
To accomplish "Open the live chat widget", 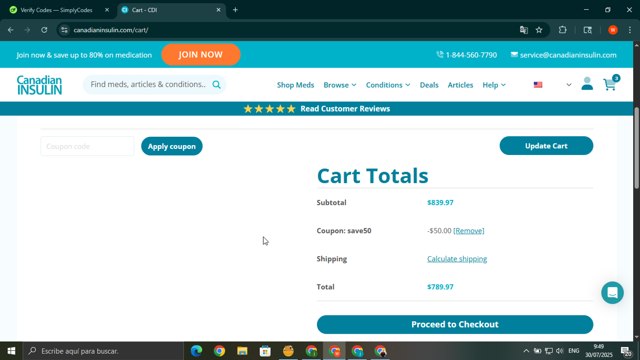I will [x=612, y=293].
